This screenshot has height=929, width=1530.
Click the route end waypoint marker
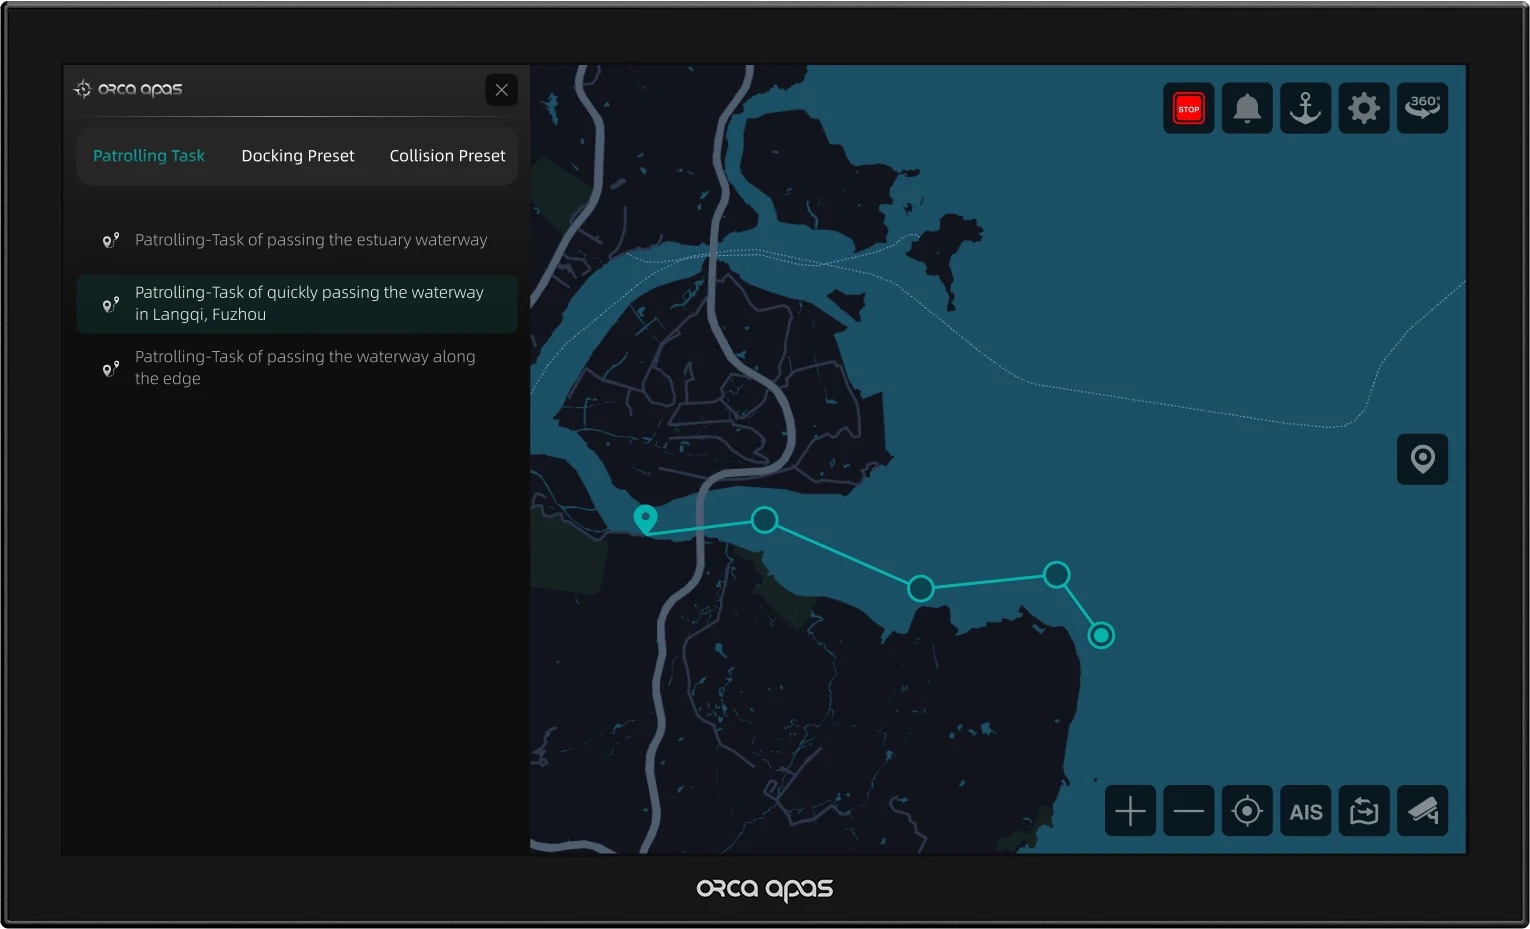tap(1101, 635)
